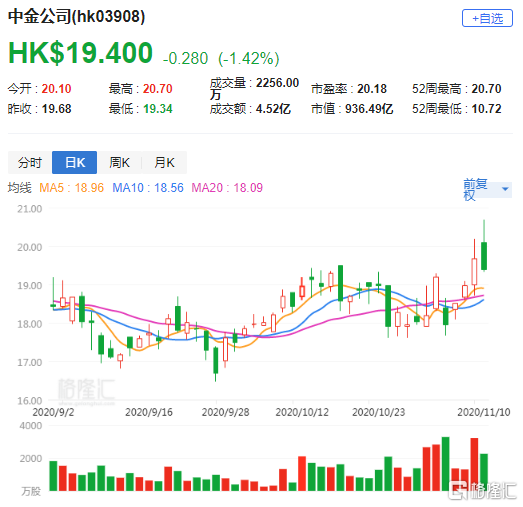Open the 前复权 dropdown
The image size is (523, 507).
(x=487, y=189)
